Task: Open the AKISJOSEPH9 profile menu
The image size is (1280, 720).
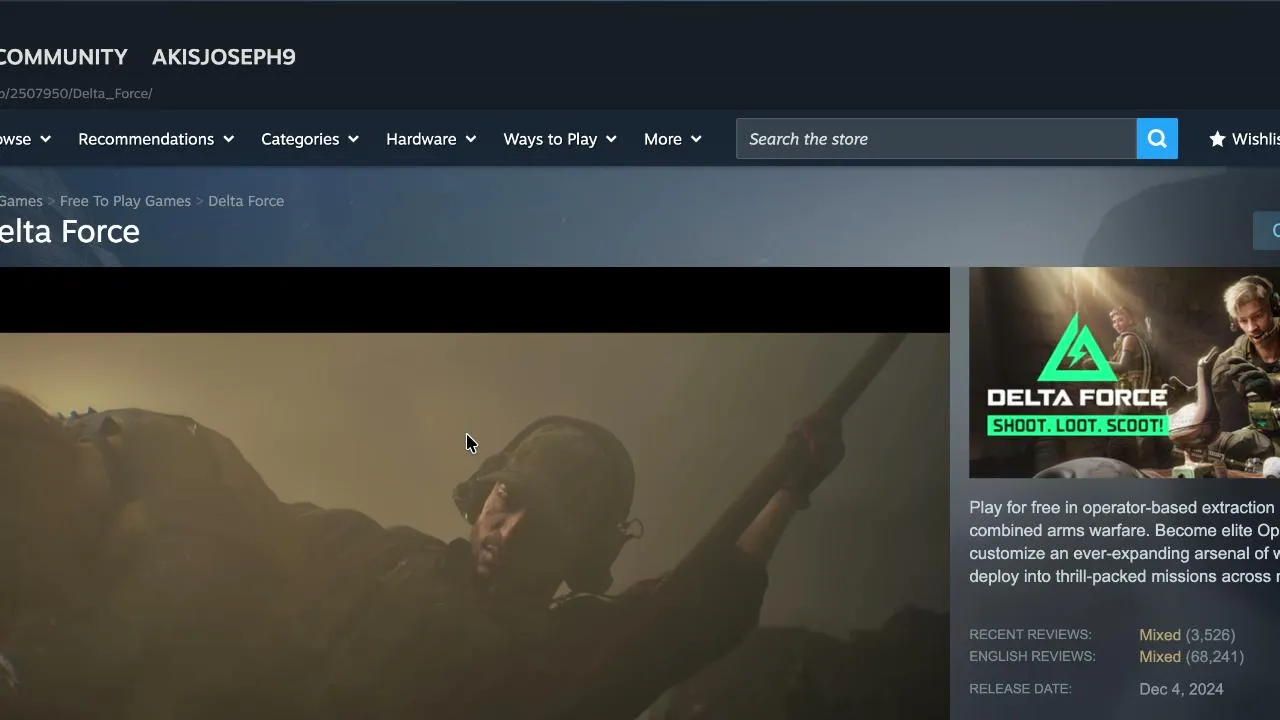Action: [224, 57]
